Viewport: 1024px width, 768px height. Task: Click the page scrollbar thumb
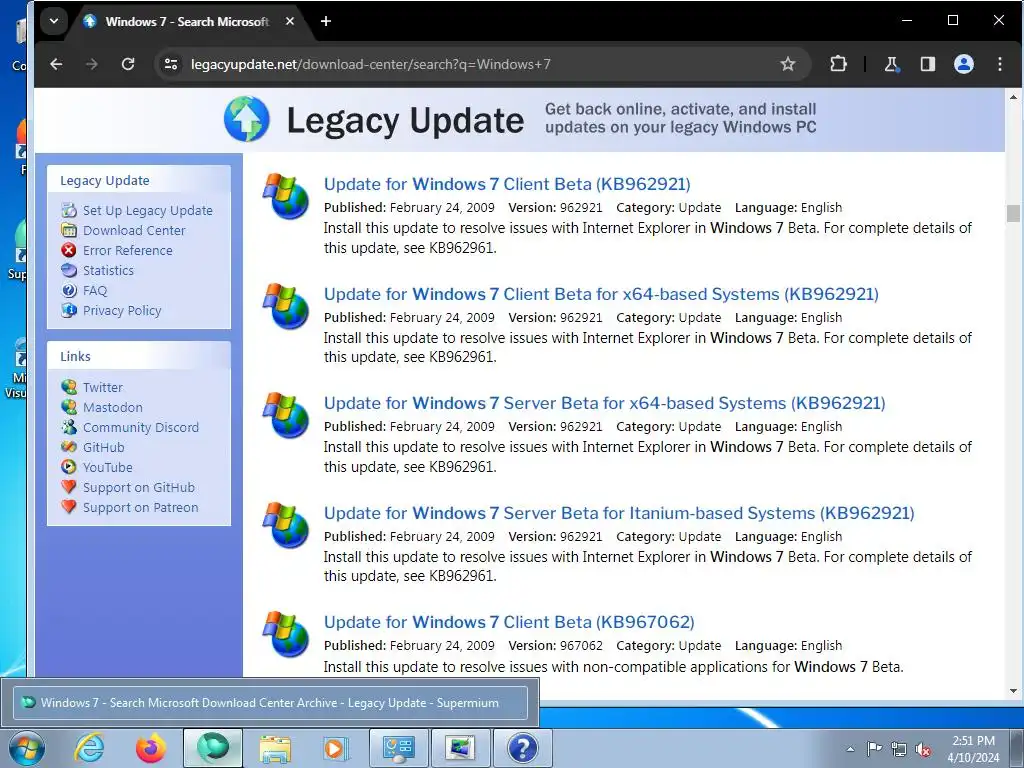point(1014,213)
